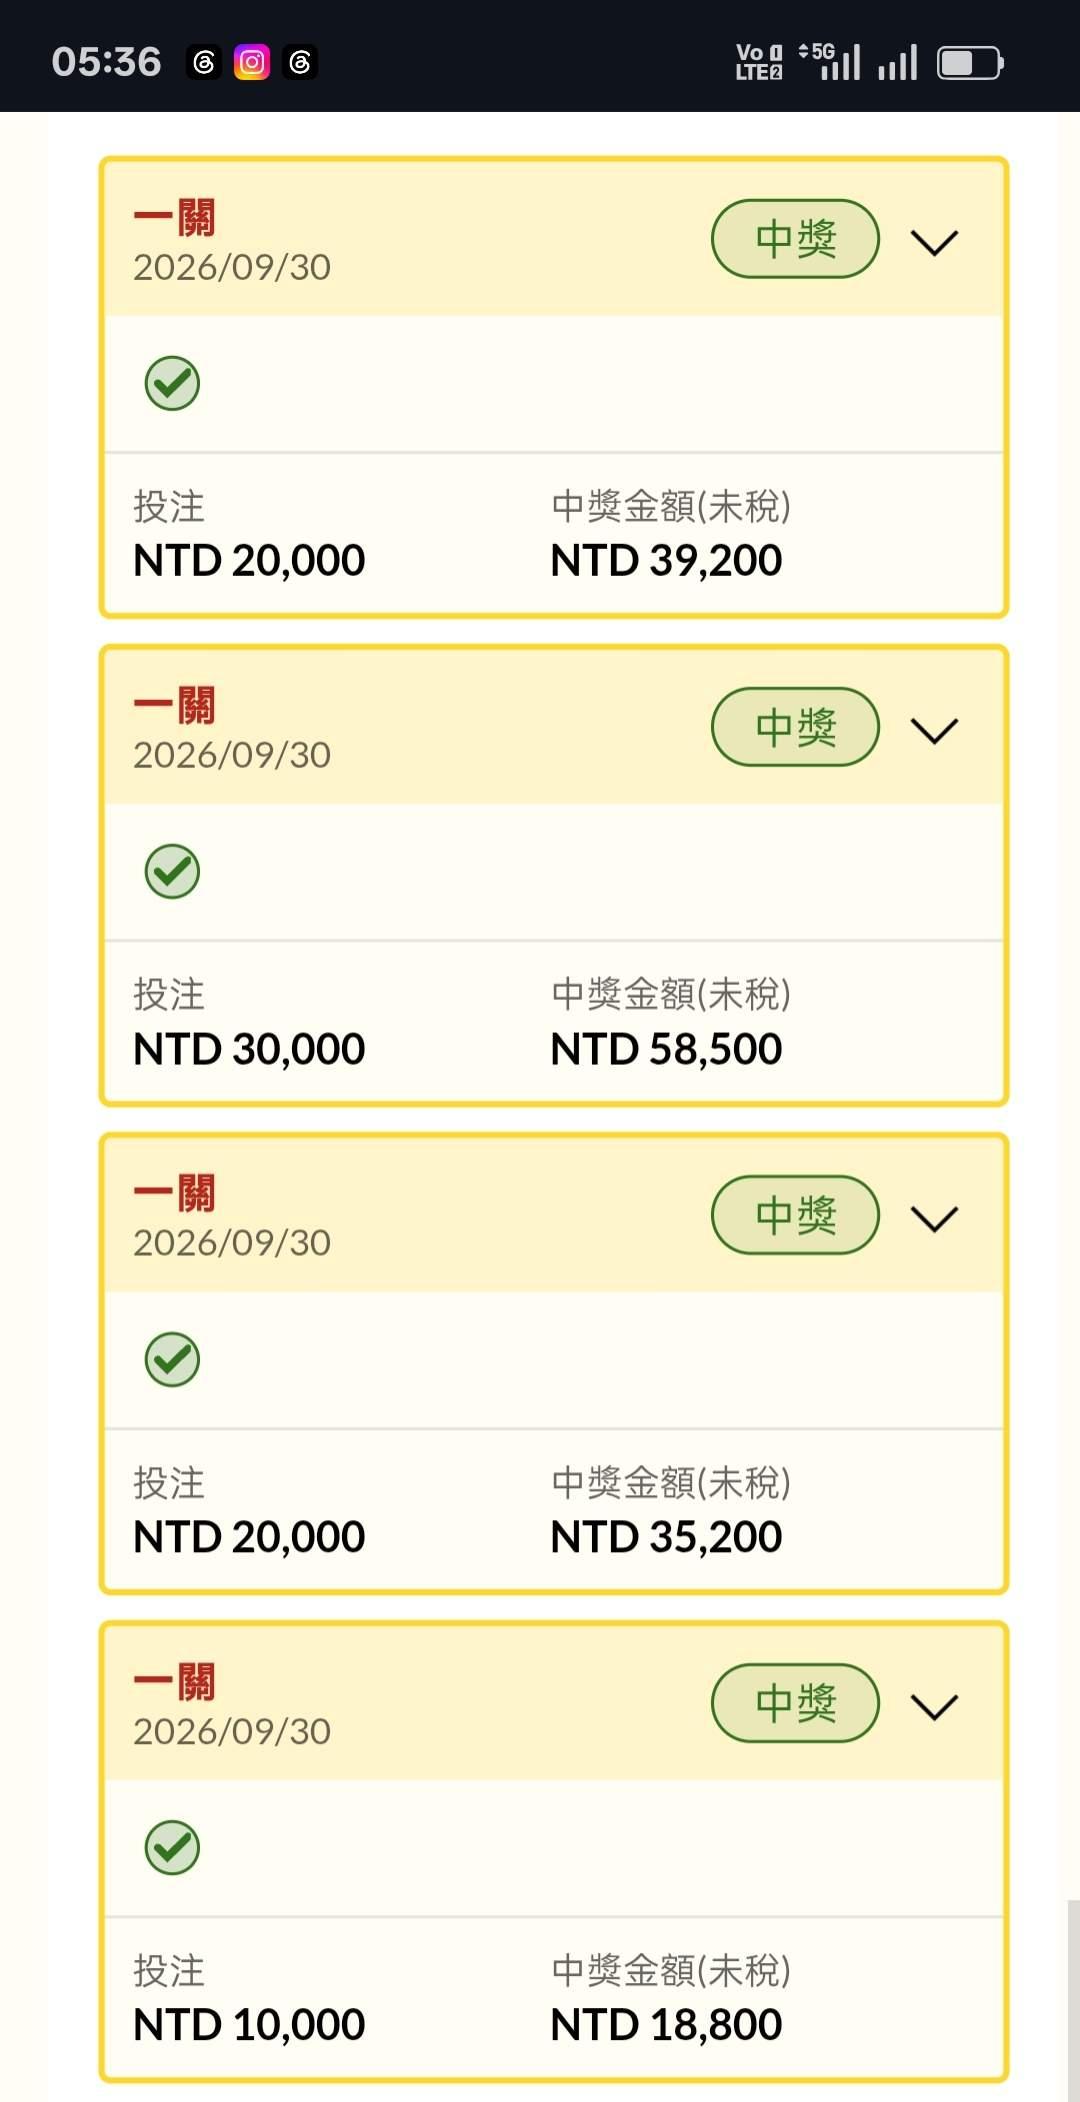Viewport: 1080px width, 2102px height.
Task: Expand the card with NTD 18,800 winnings
Action: coord(935,1707)
